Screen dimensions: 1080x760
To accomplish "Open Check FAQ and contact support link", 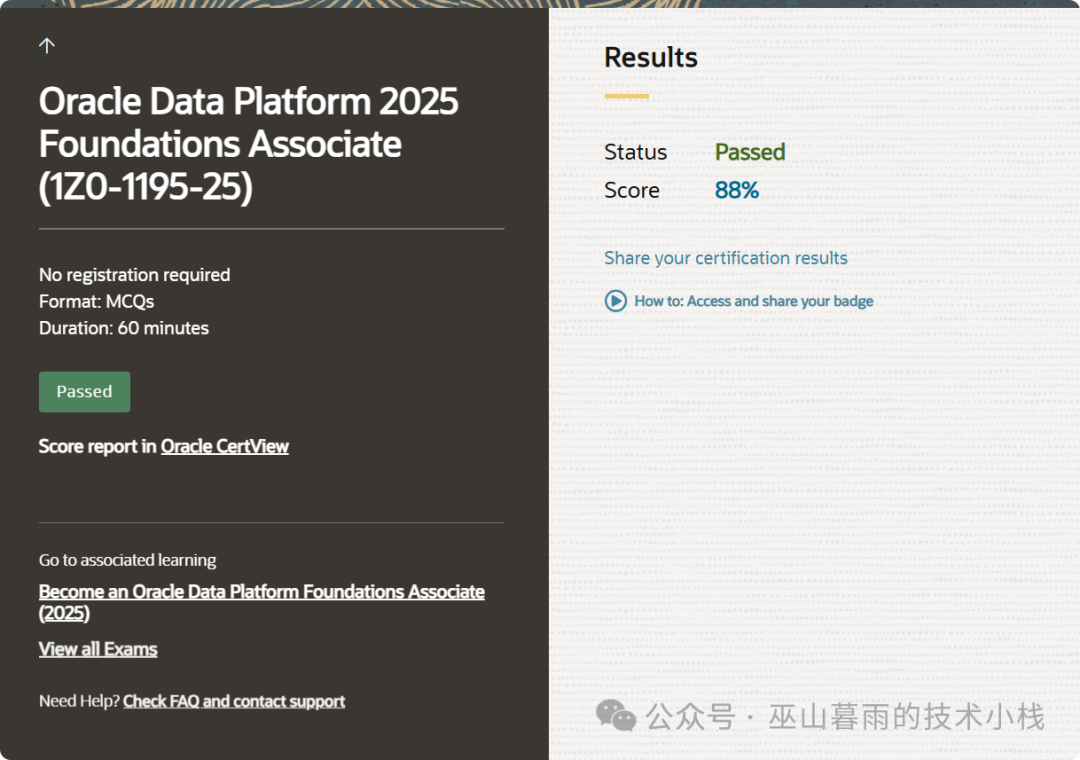I will click(234, 701).
